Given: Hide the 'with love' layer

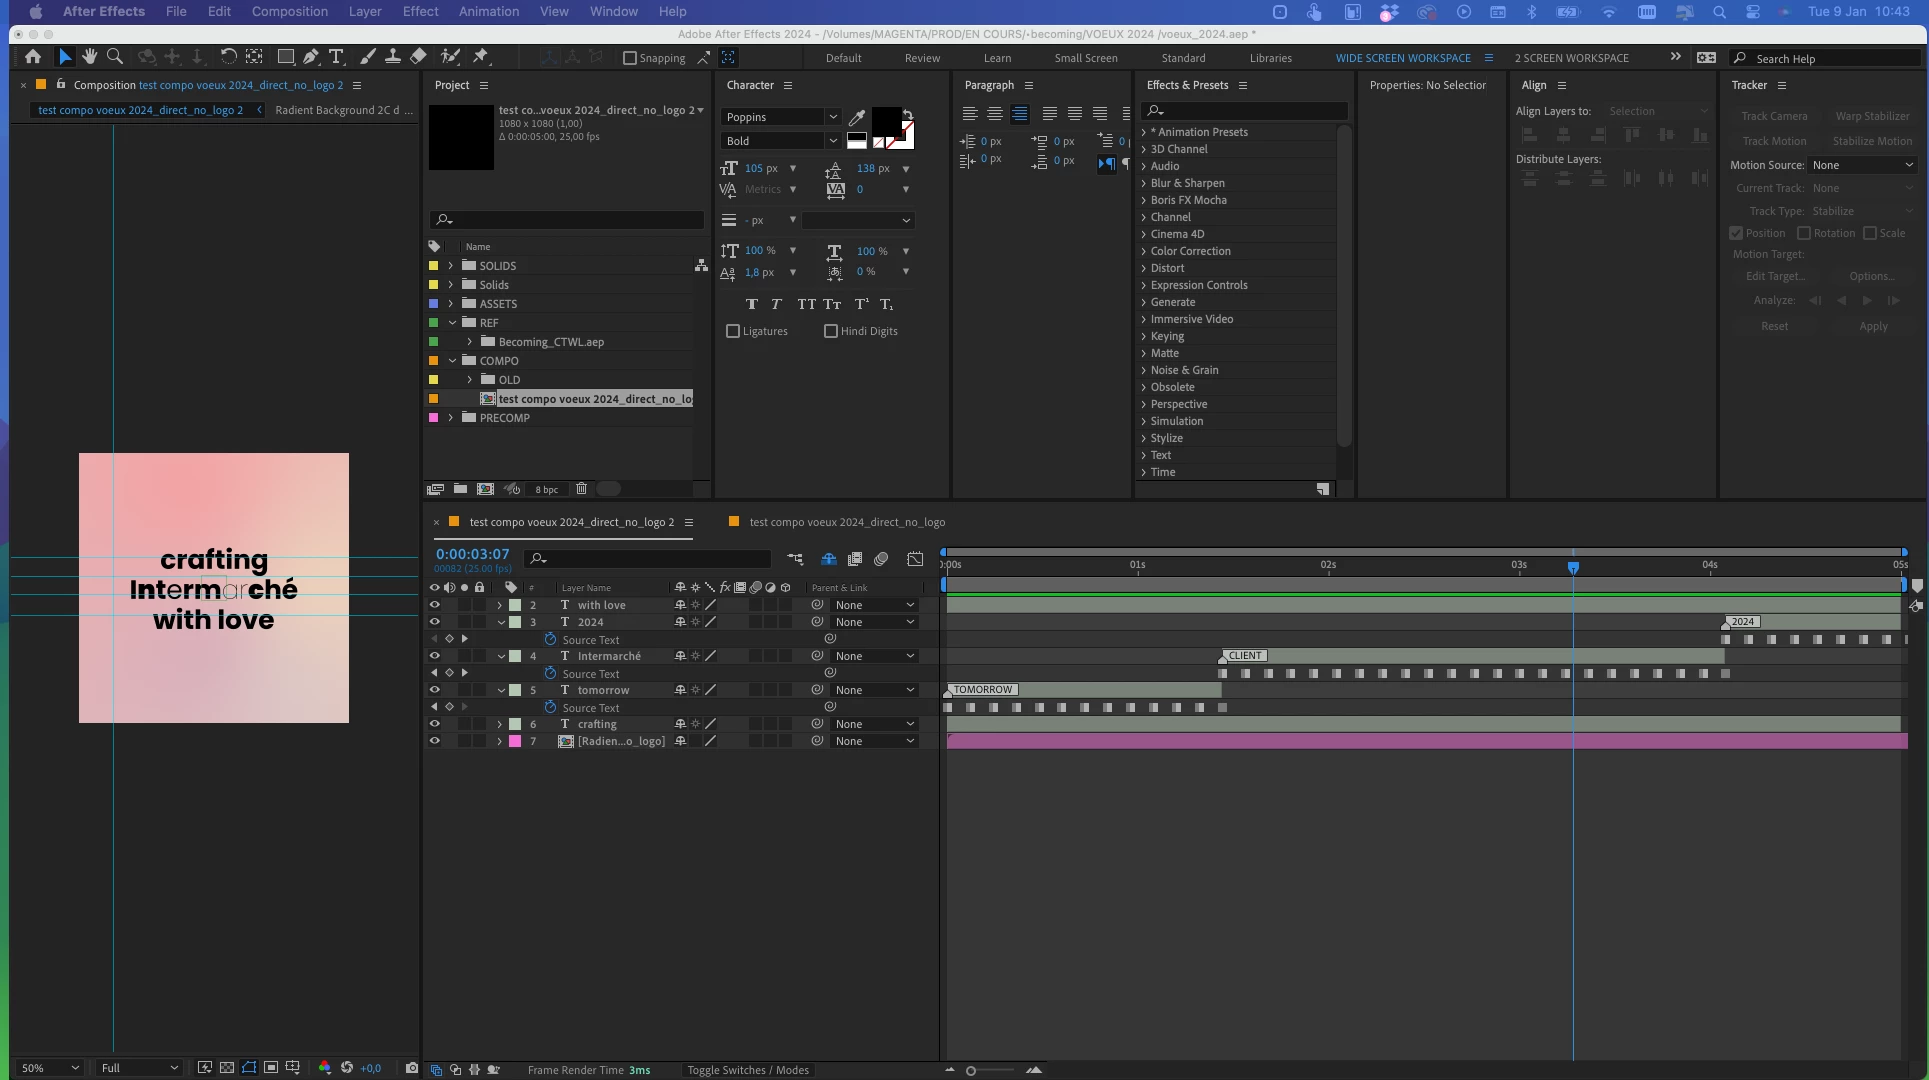Looking at the screenshot, I should click(434, 605).
